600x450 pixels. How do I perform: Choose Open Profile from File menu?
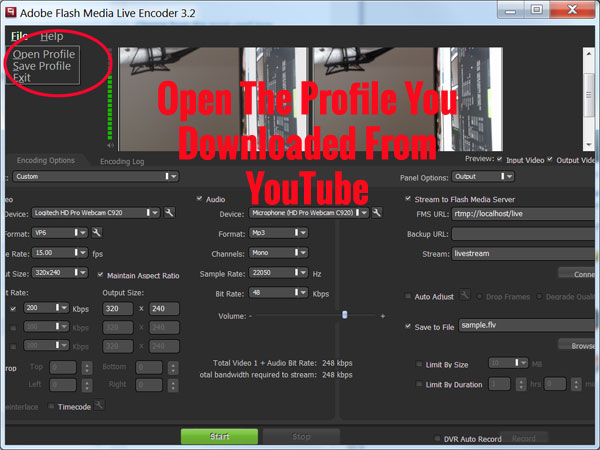(x=44, y=54)
